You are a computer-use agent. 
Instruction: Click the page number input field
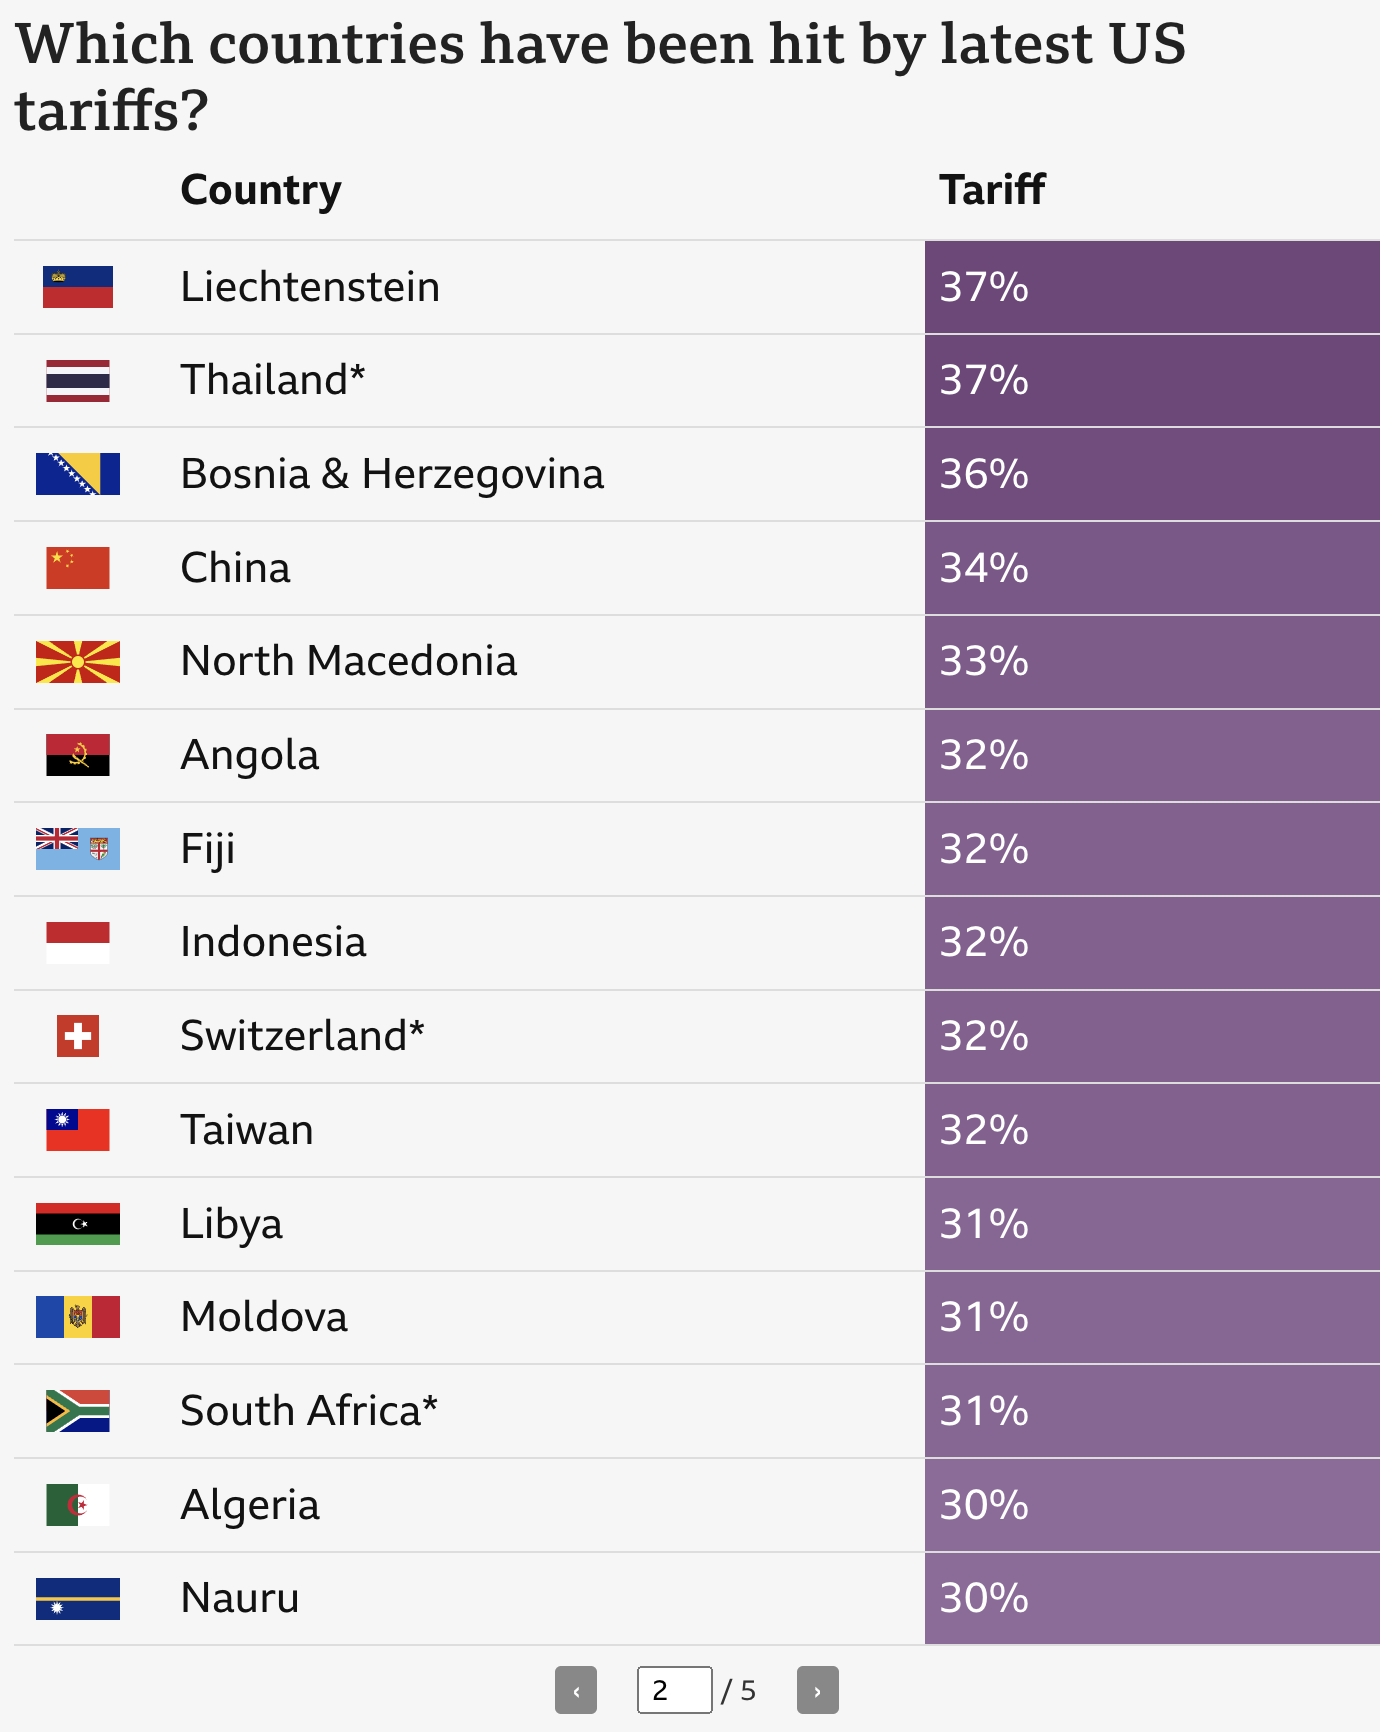[674, 1690]
